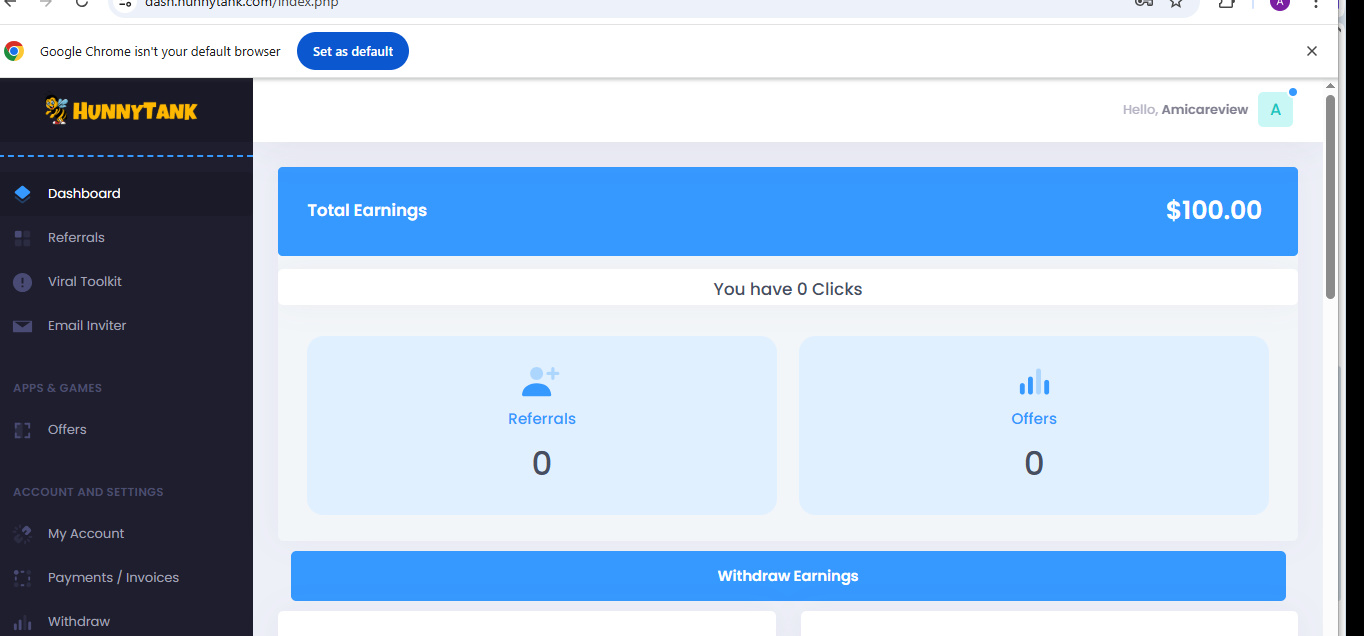Click the Offers icon in sidebar
1364x636 pixels.
click(x=23, y=430)
